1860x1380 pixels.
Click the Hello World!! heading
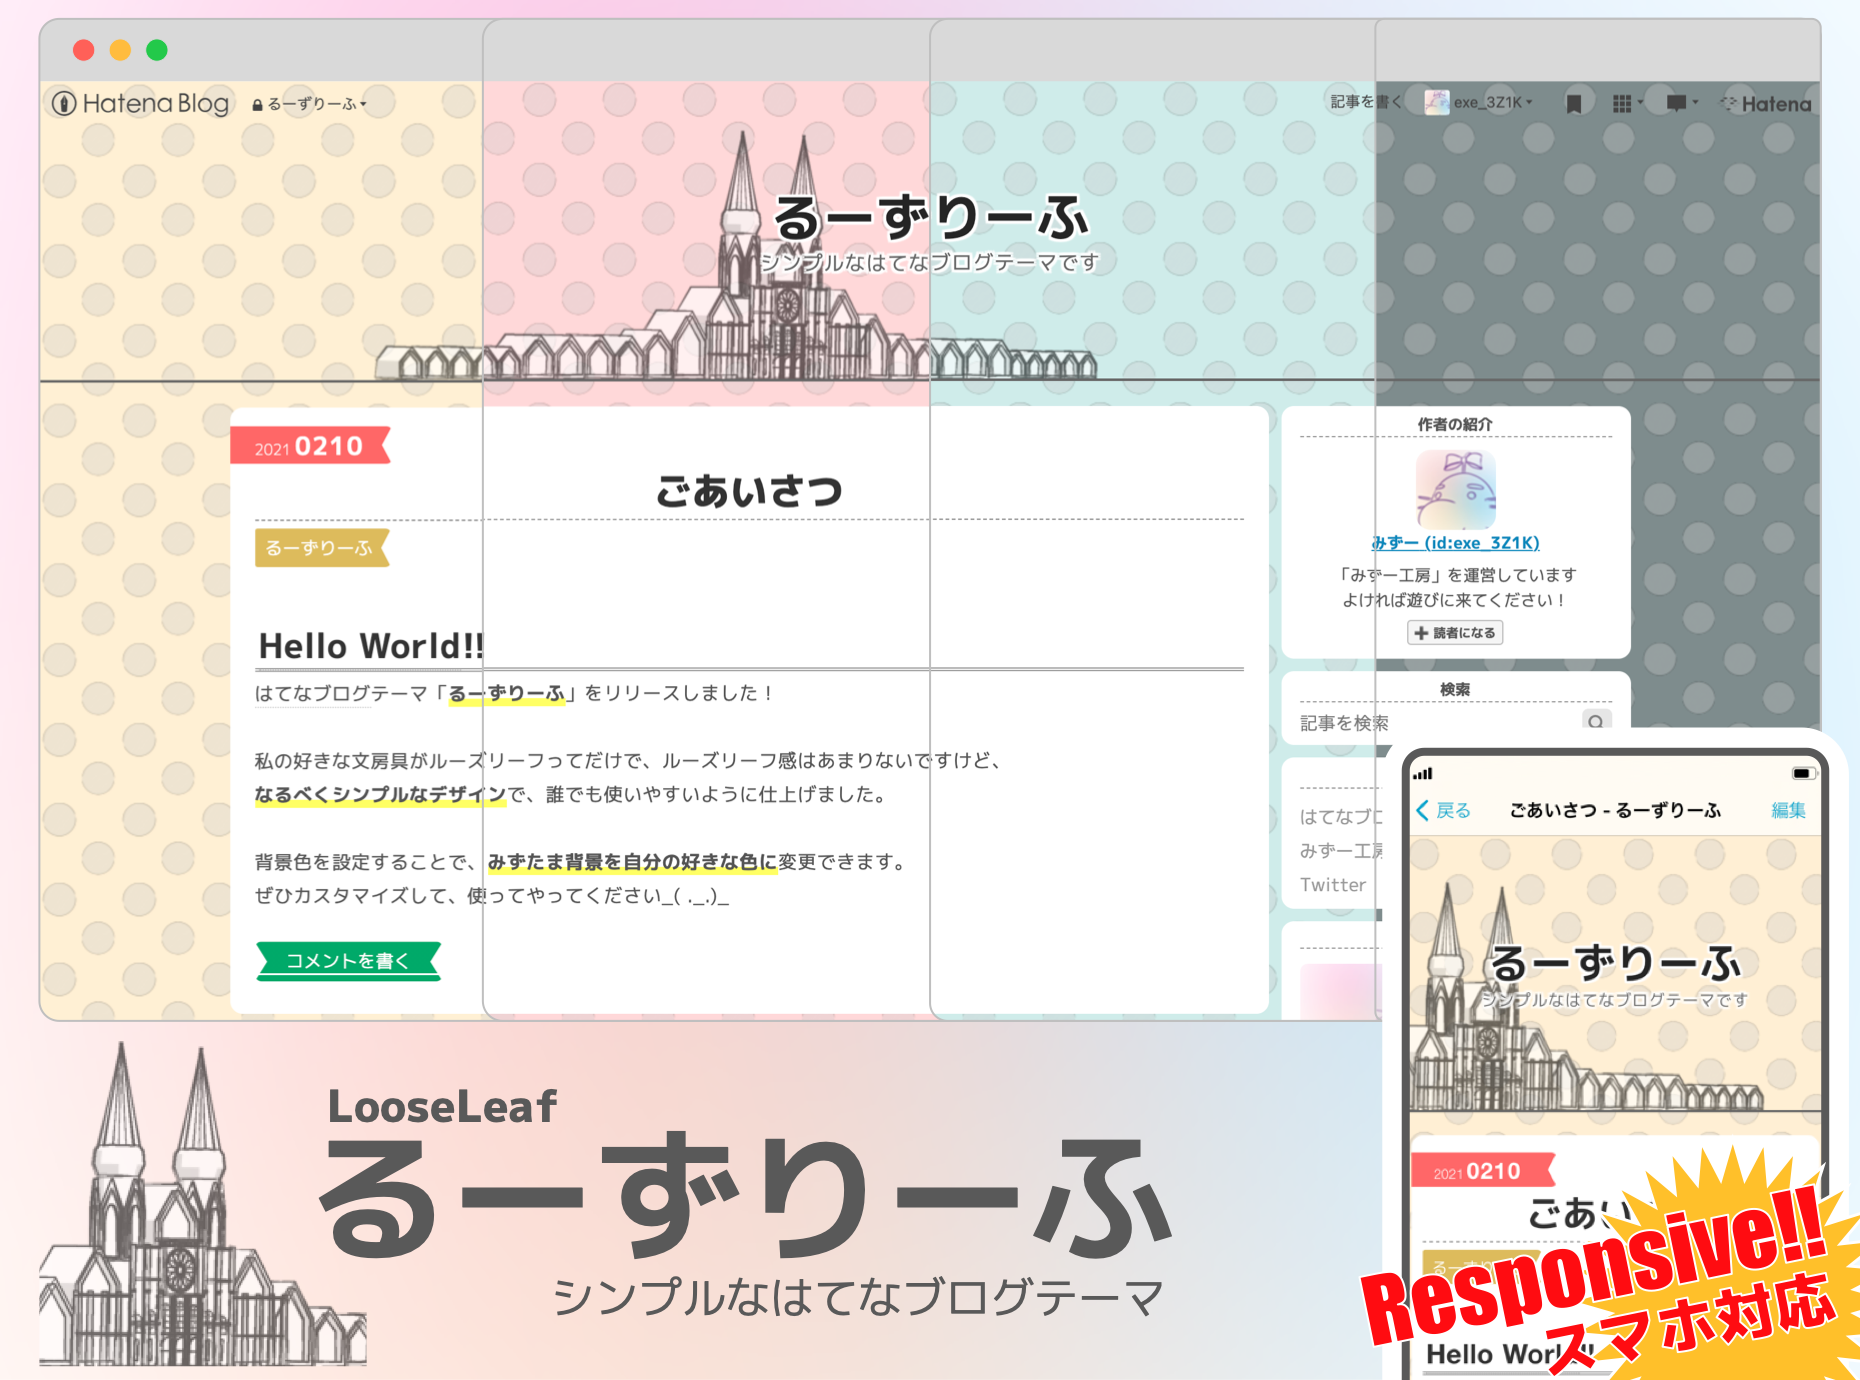371,646
